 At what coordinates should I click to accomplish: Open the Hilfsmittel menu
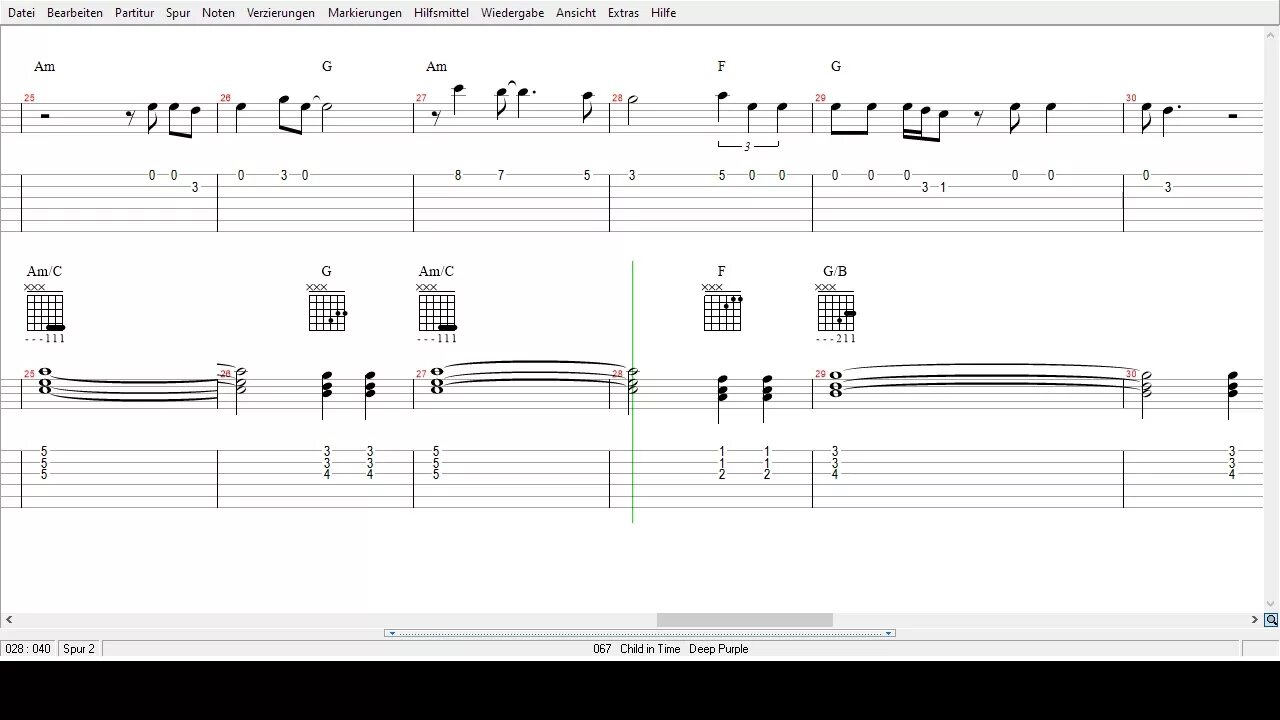pyautogui.click(x=441, y=13)
